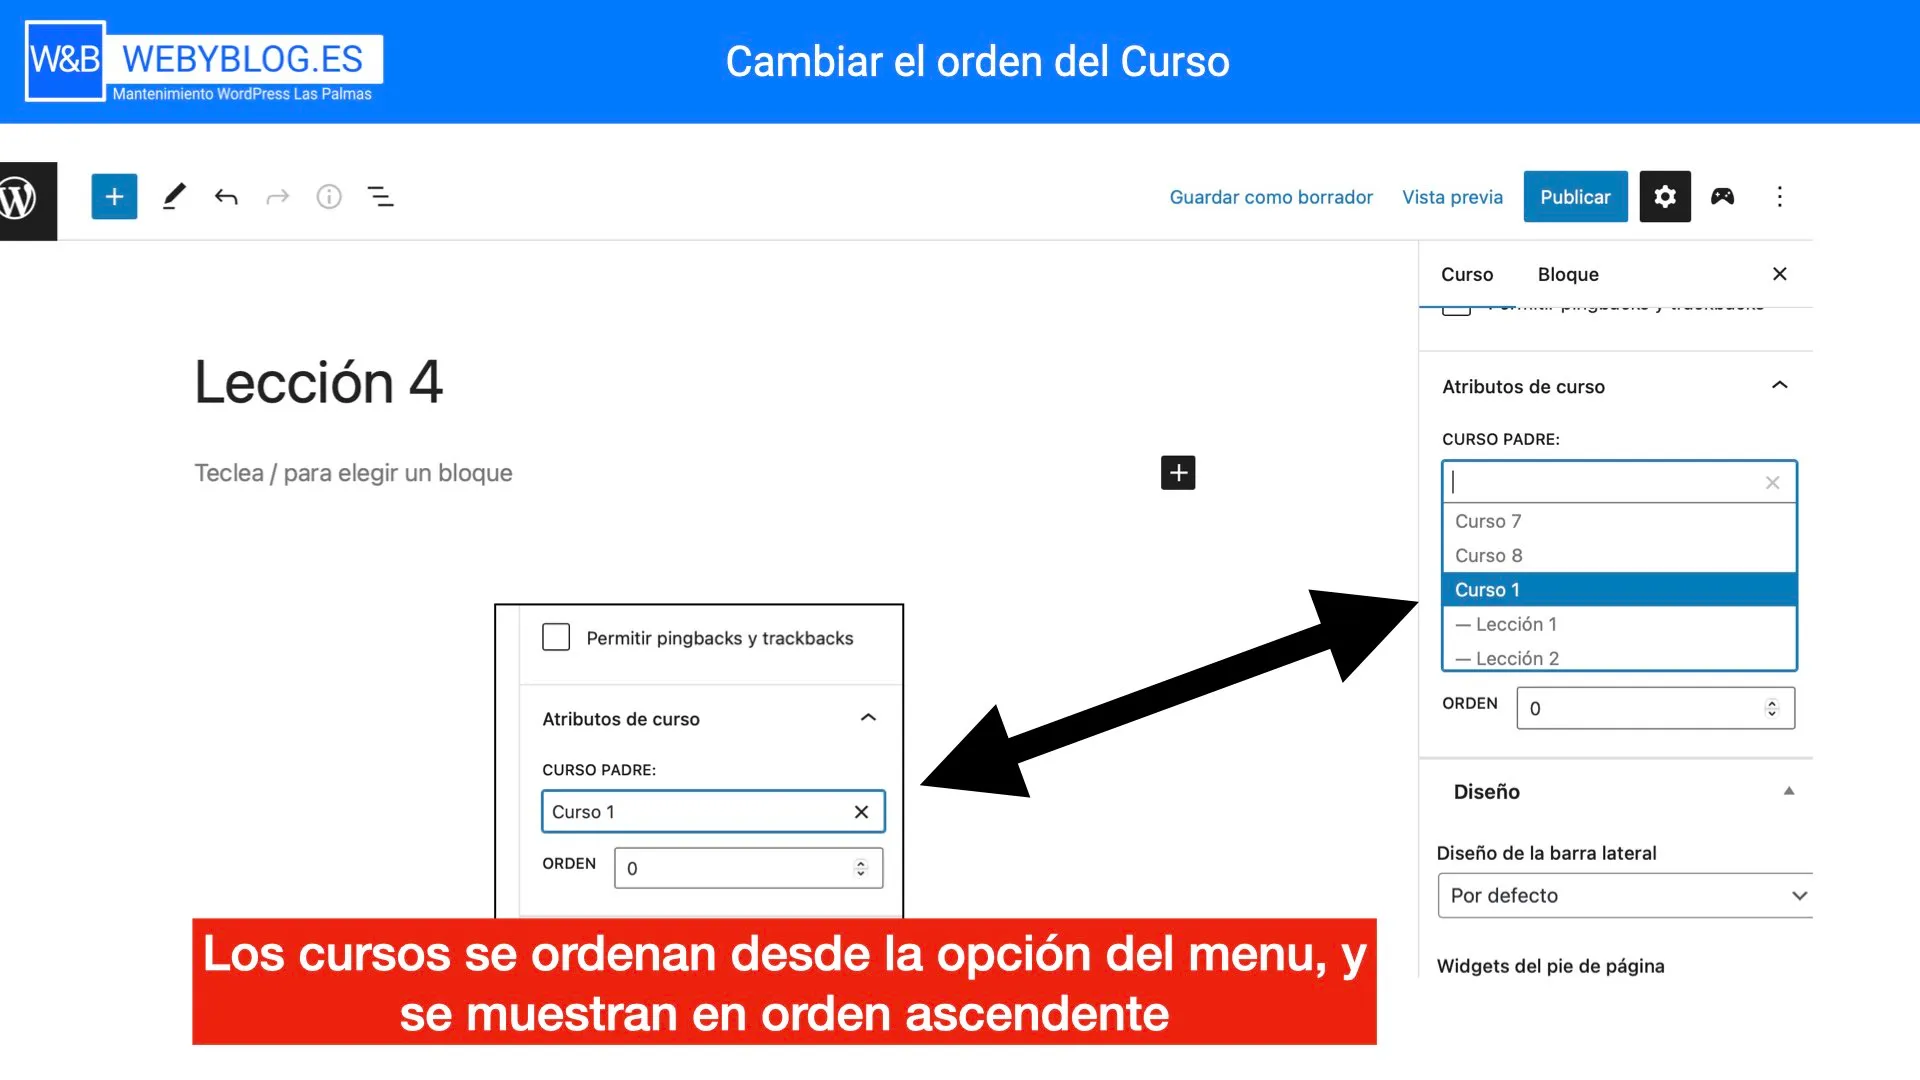Select Curso 7 from parent list
Image resolution: width=1920 pixels, height=1080 pixels.
pos(1619,521)
